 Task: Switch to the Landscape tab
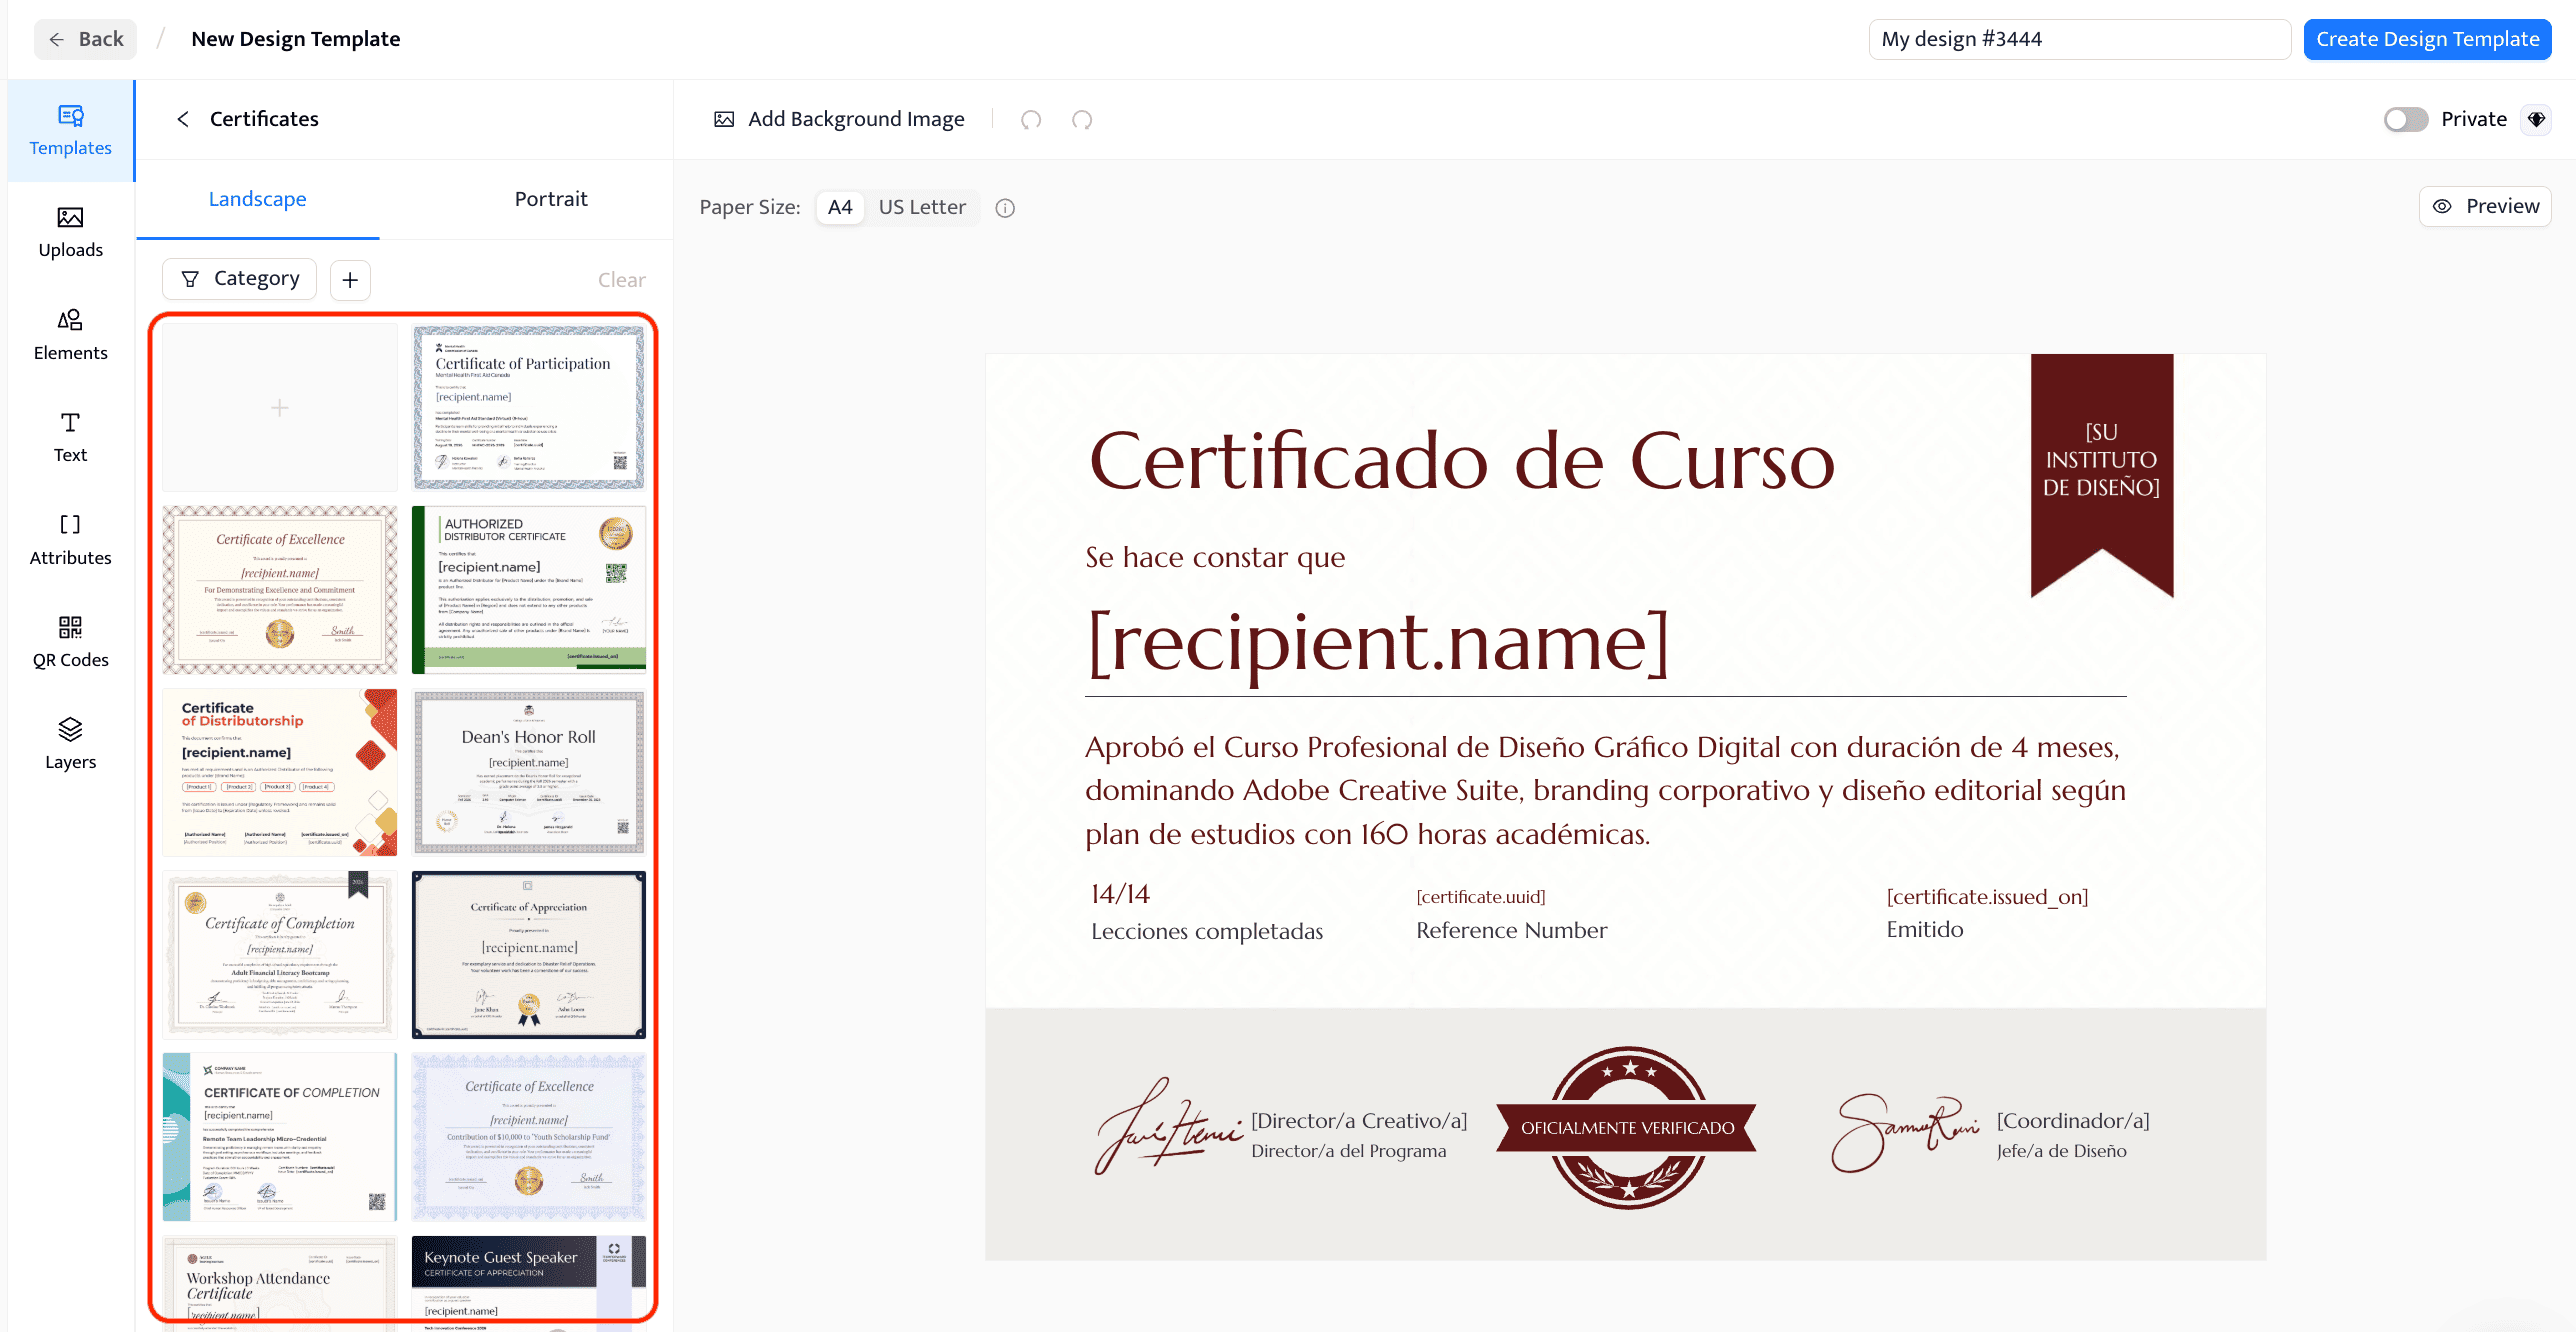(258, 199)
